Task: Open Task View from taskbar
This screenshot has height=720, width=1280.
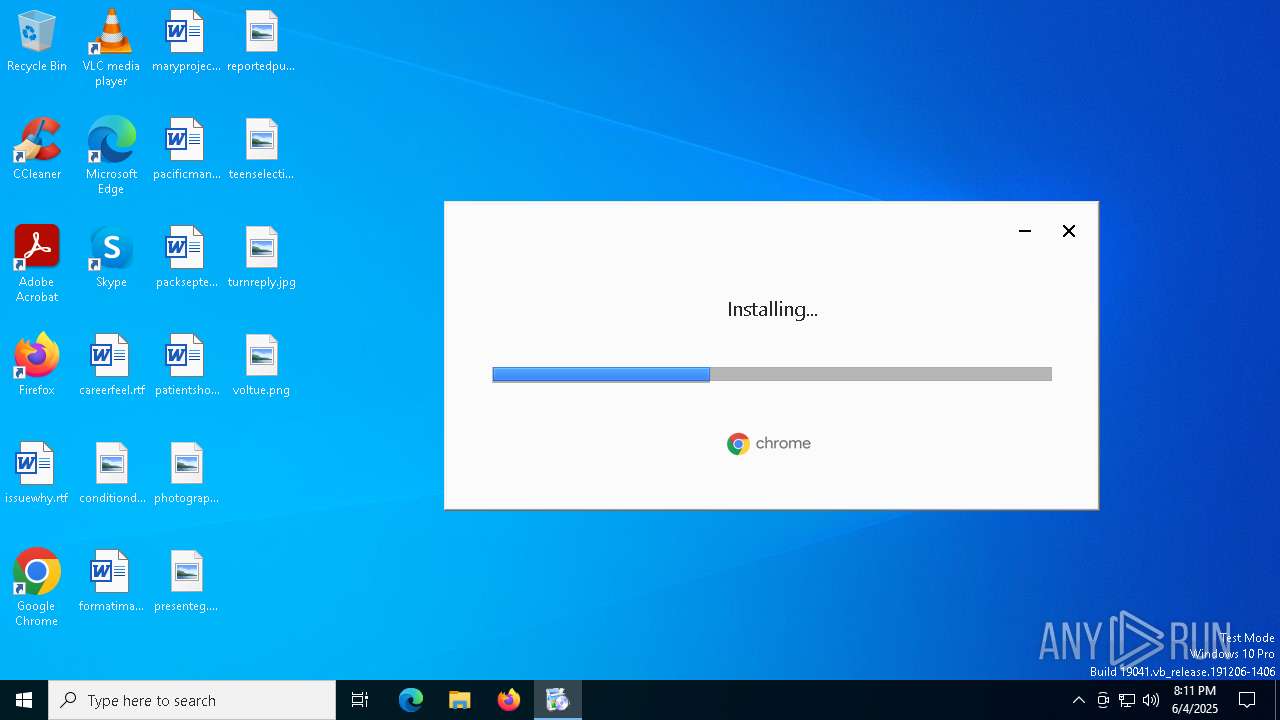Action: click(x=360, y=700)
